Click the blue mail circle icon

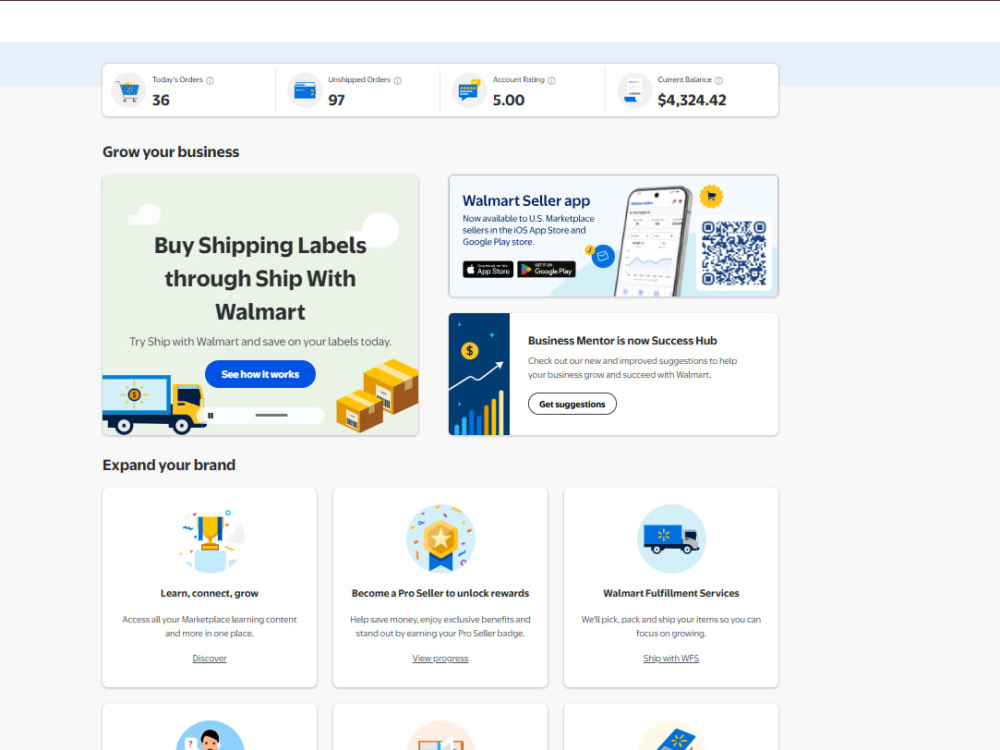(603, 256)
